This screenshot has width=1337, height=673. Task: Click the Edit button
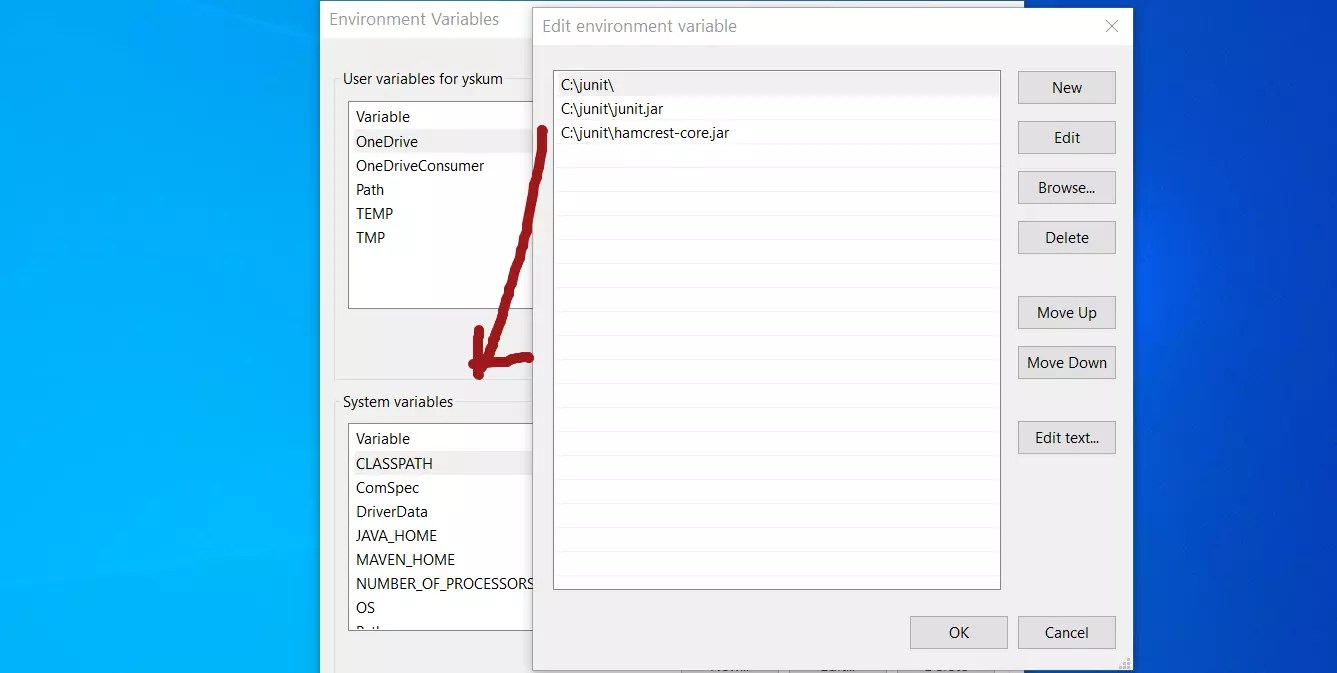1066,137
